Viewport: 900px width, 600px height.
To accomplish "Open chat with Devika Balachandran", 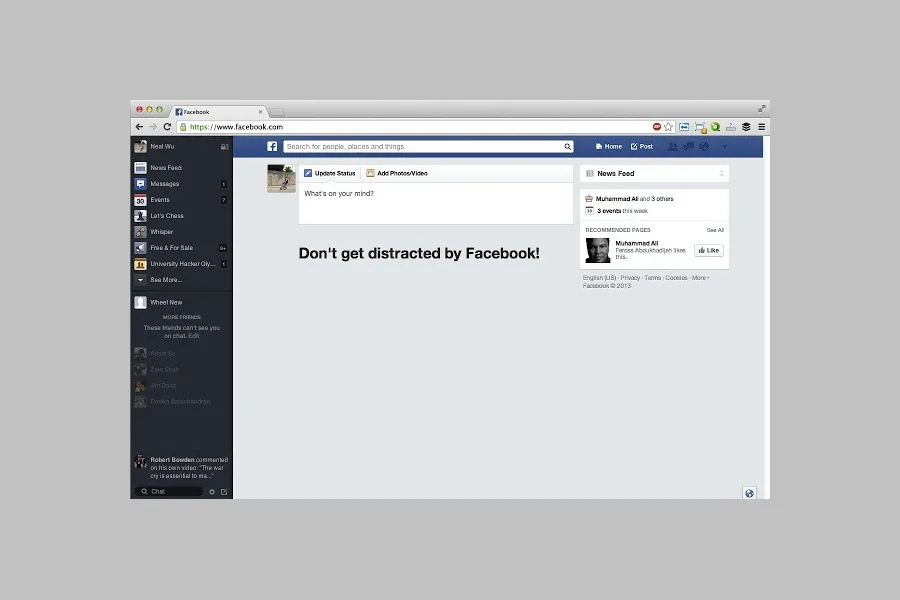I will (172, 401).
